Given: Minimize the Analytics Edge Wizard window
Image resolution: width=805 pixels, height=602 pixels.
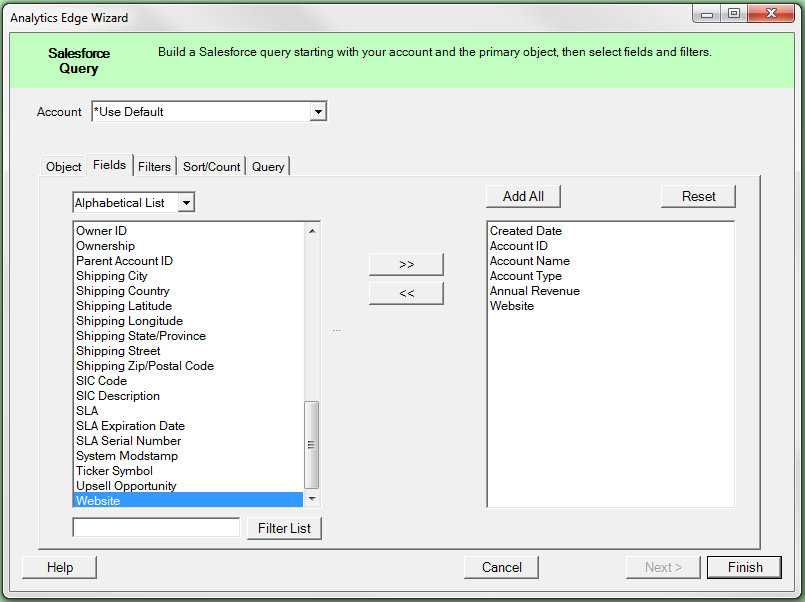Looking at the screenshot, I should click(707, 14).
